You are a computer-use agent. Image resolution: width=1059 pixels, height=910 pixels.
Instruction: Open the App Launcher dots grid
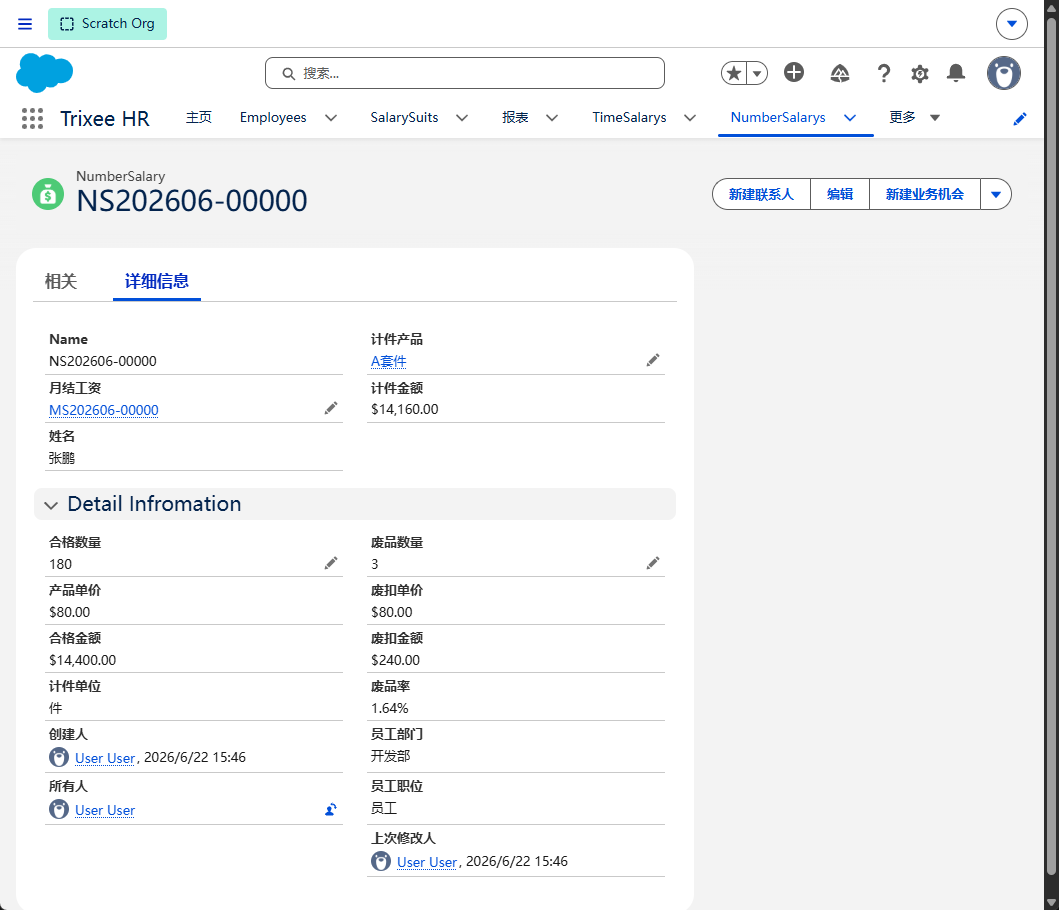coord(32,118)
